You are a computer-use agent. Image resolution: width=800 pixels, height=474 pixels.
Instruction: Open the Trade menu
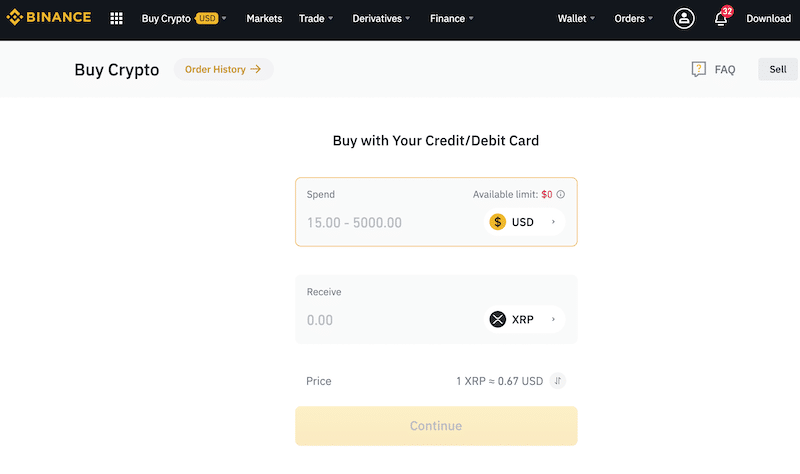[x=316, y=18]
